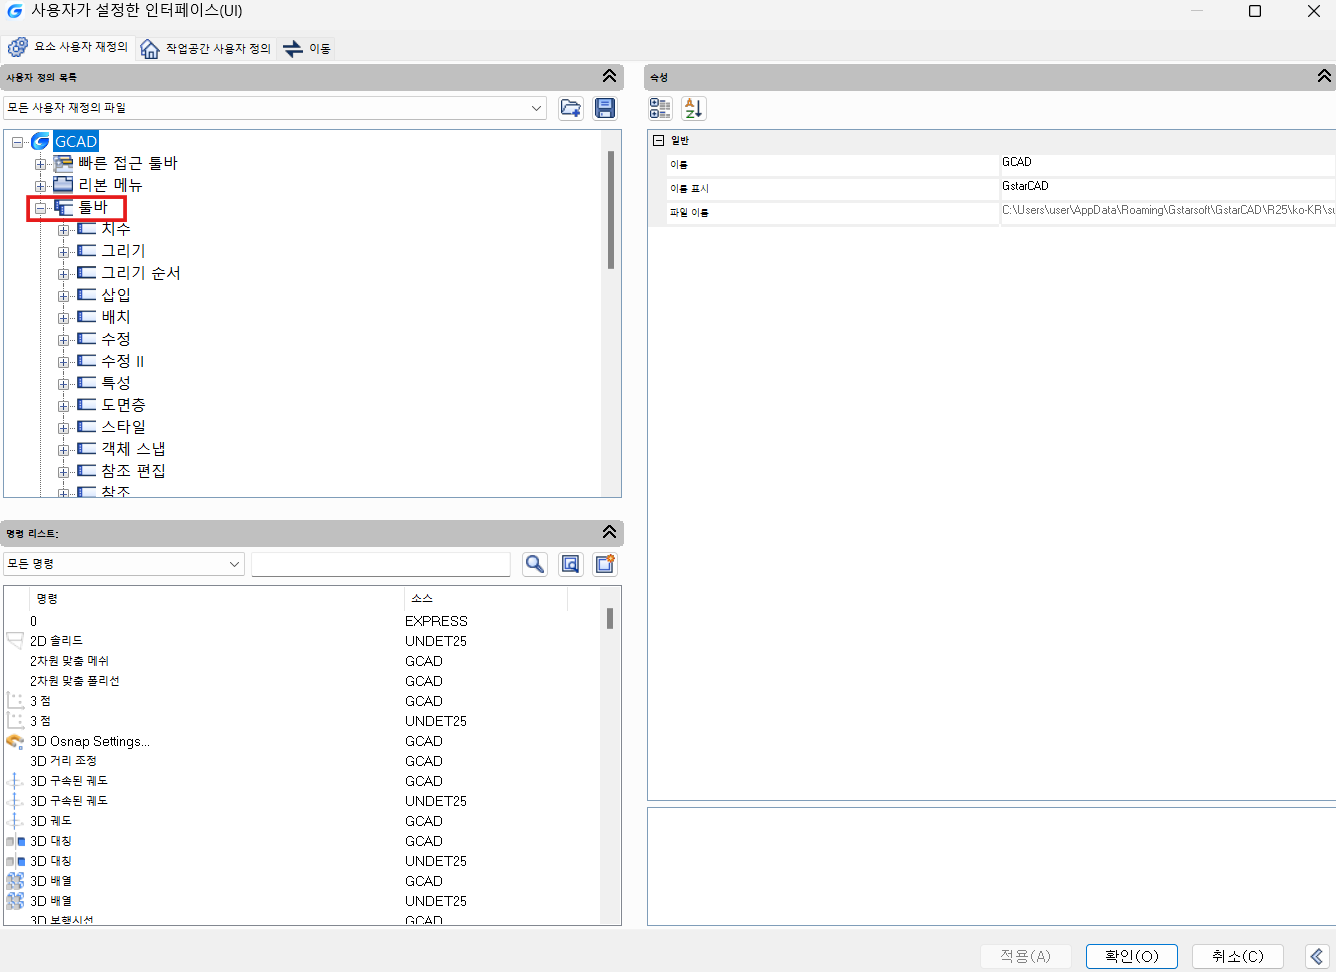The width and height of the screenshot is (1336, 972).
Task: Click the GCAD root node icon
Action: [x=40, y=142]
